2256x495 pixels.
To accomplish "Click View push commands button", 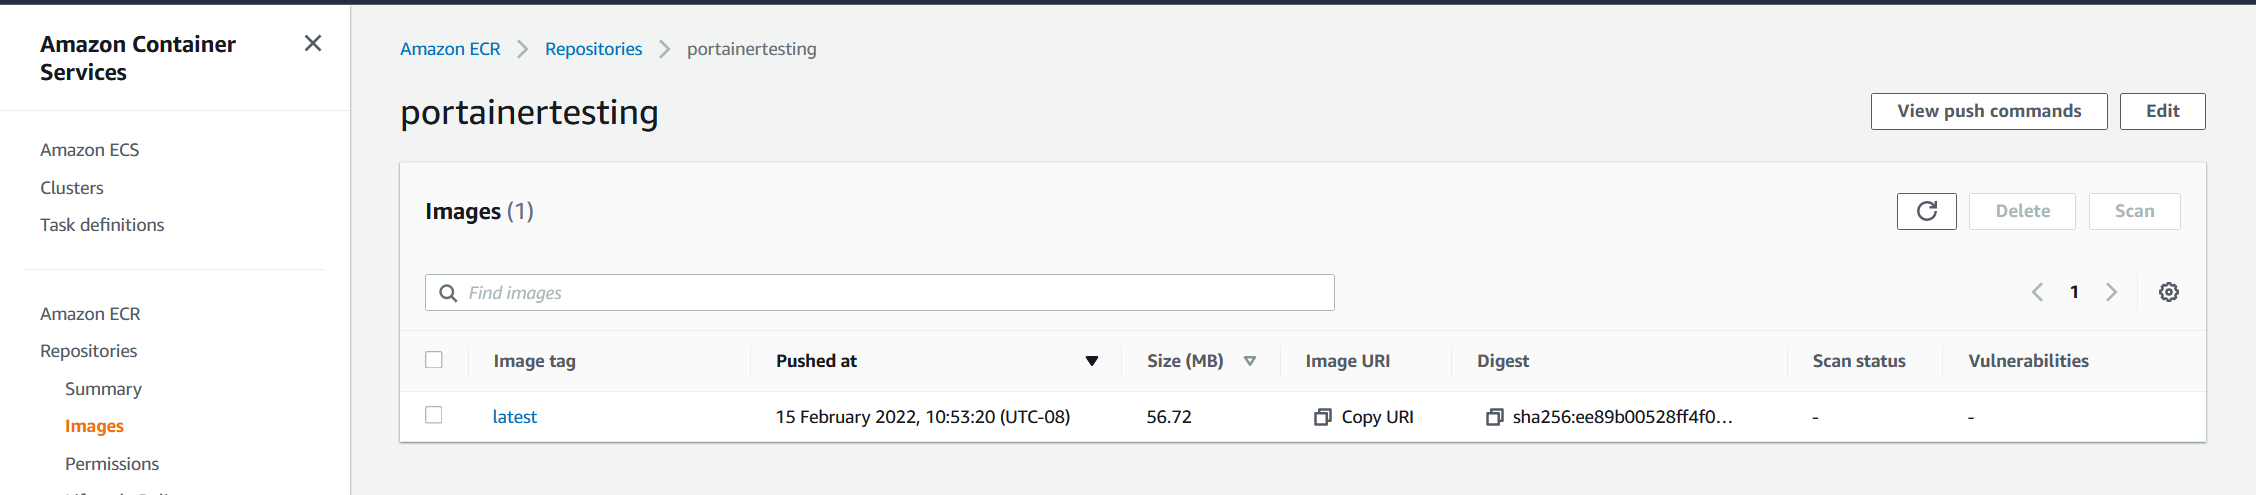I will click(1989, 111).
